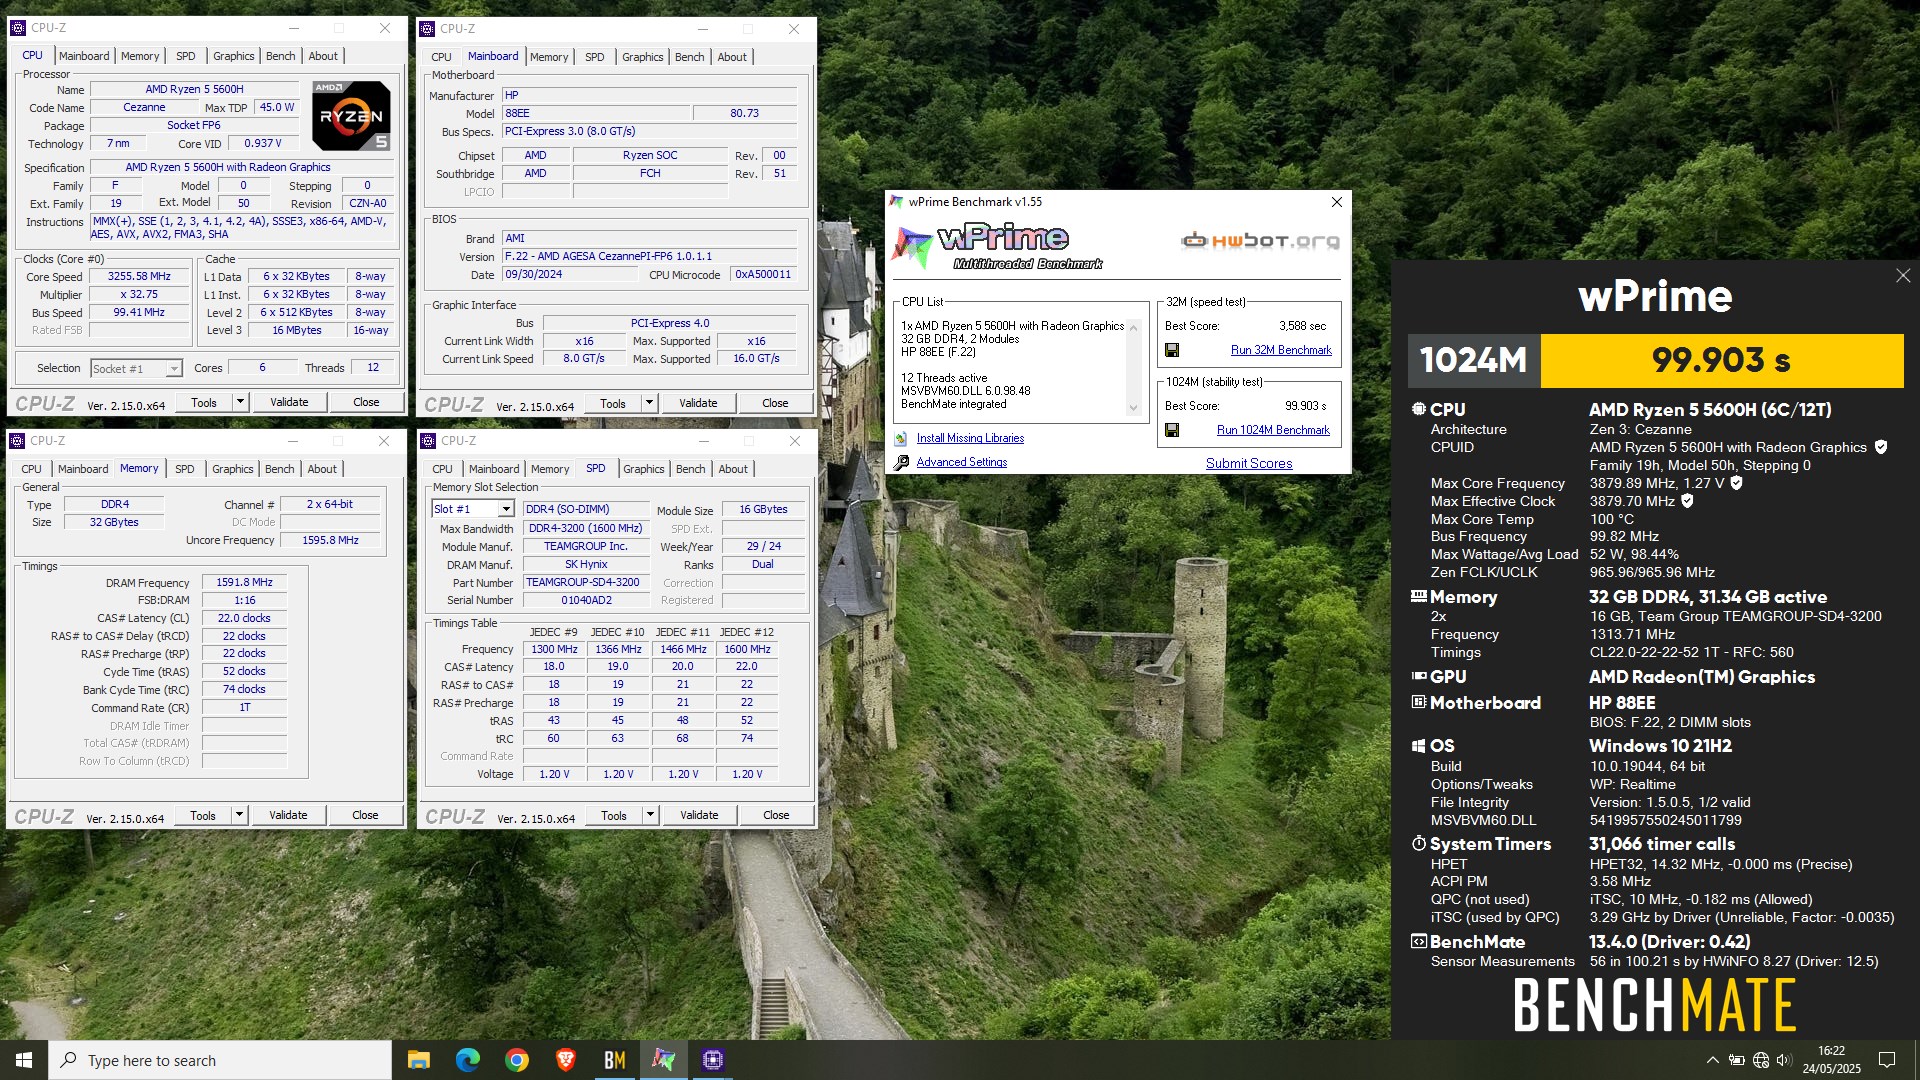This screenshot has width=1920, height=1080.
Task: Switch to CPU-Z from the taskbar icon
Action: [713, 1060]
